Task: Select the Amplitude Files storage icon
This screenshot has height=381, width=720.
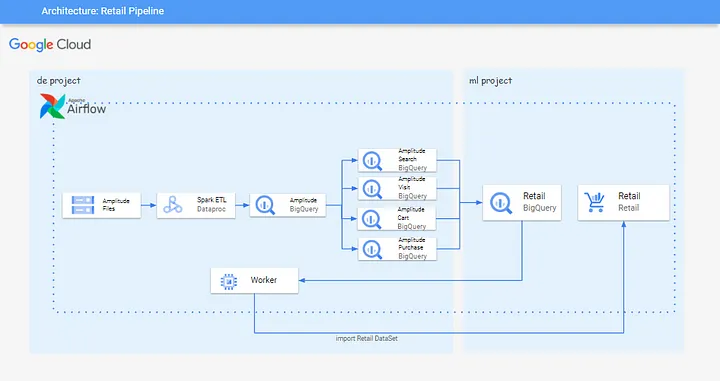Action: click(x=83, y=205)
